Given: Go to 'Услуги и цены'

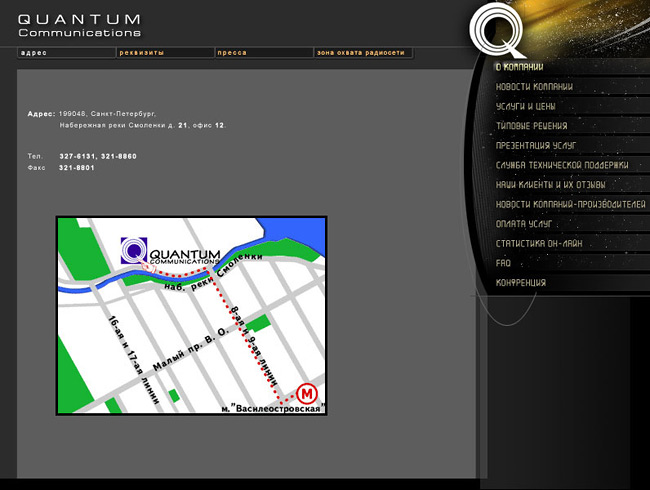Looking at the screenshot, I should pyautogui.click(x=525, y=106).
